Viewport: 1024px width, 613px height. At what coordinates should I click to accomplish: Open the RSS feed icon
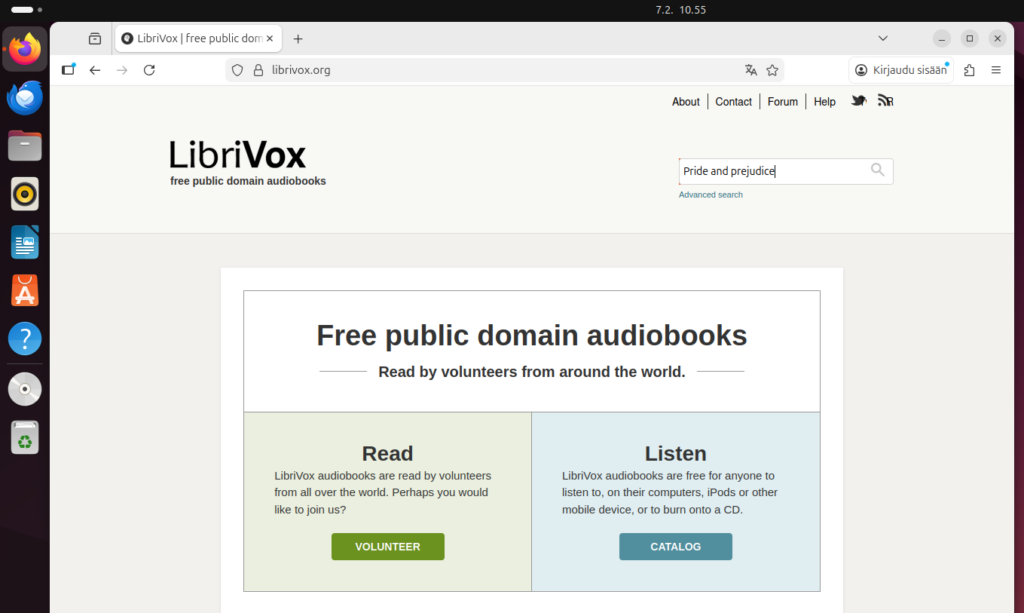point(885,101)
